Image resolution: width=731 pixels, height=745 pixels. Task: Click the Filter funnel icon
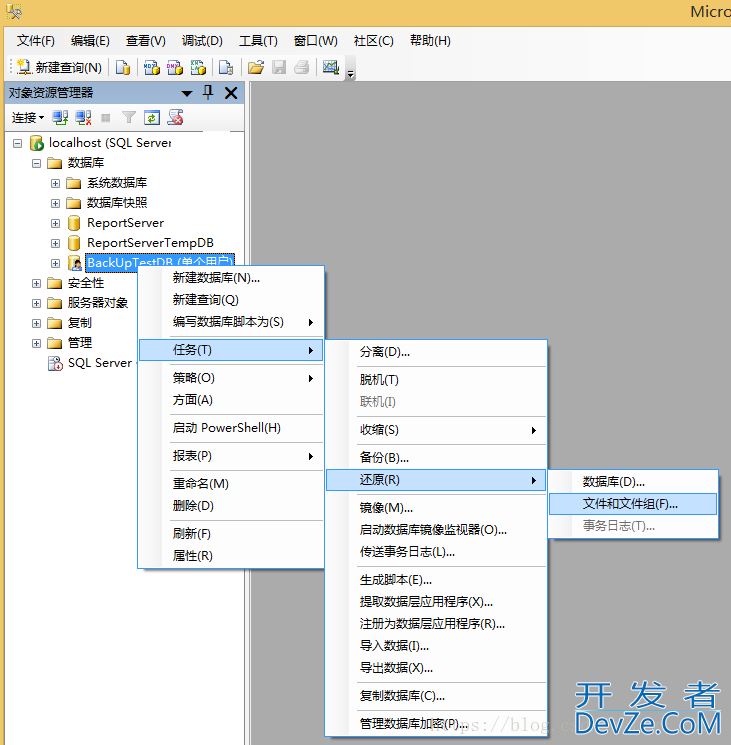[x=128, y=117]
